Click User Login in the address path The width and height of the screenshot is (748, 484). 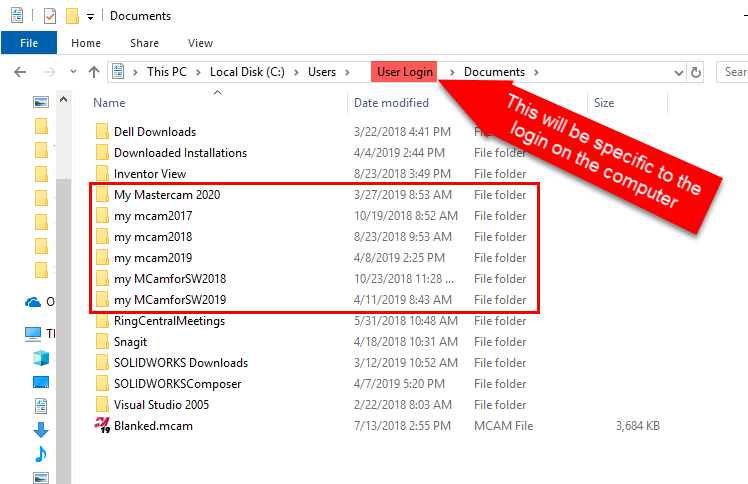click(x=405, y=72)
